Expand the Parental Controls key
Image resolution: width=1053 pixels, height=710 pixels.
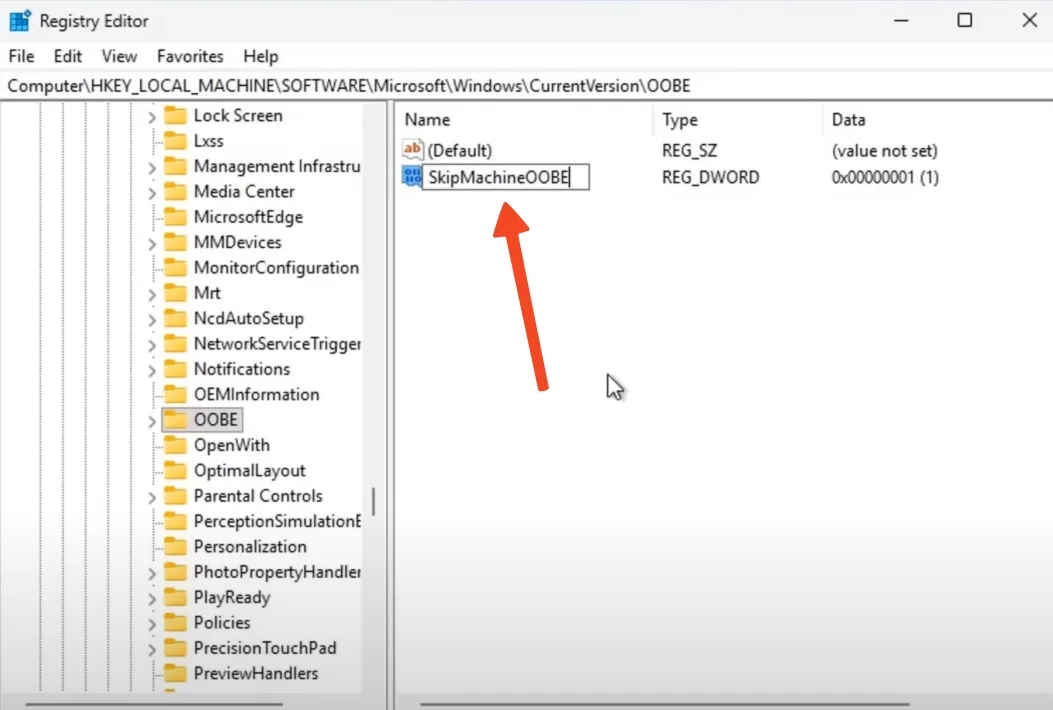152,497
